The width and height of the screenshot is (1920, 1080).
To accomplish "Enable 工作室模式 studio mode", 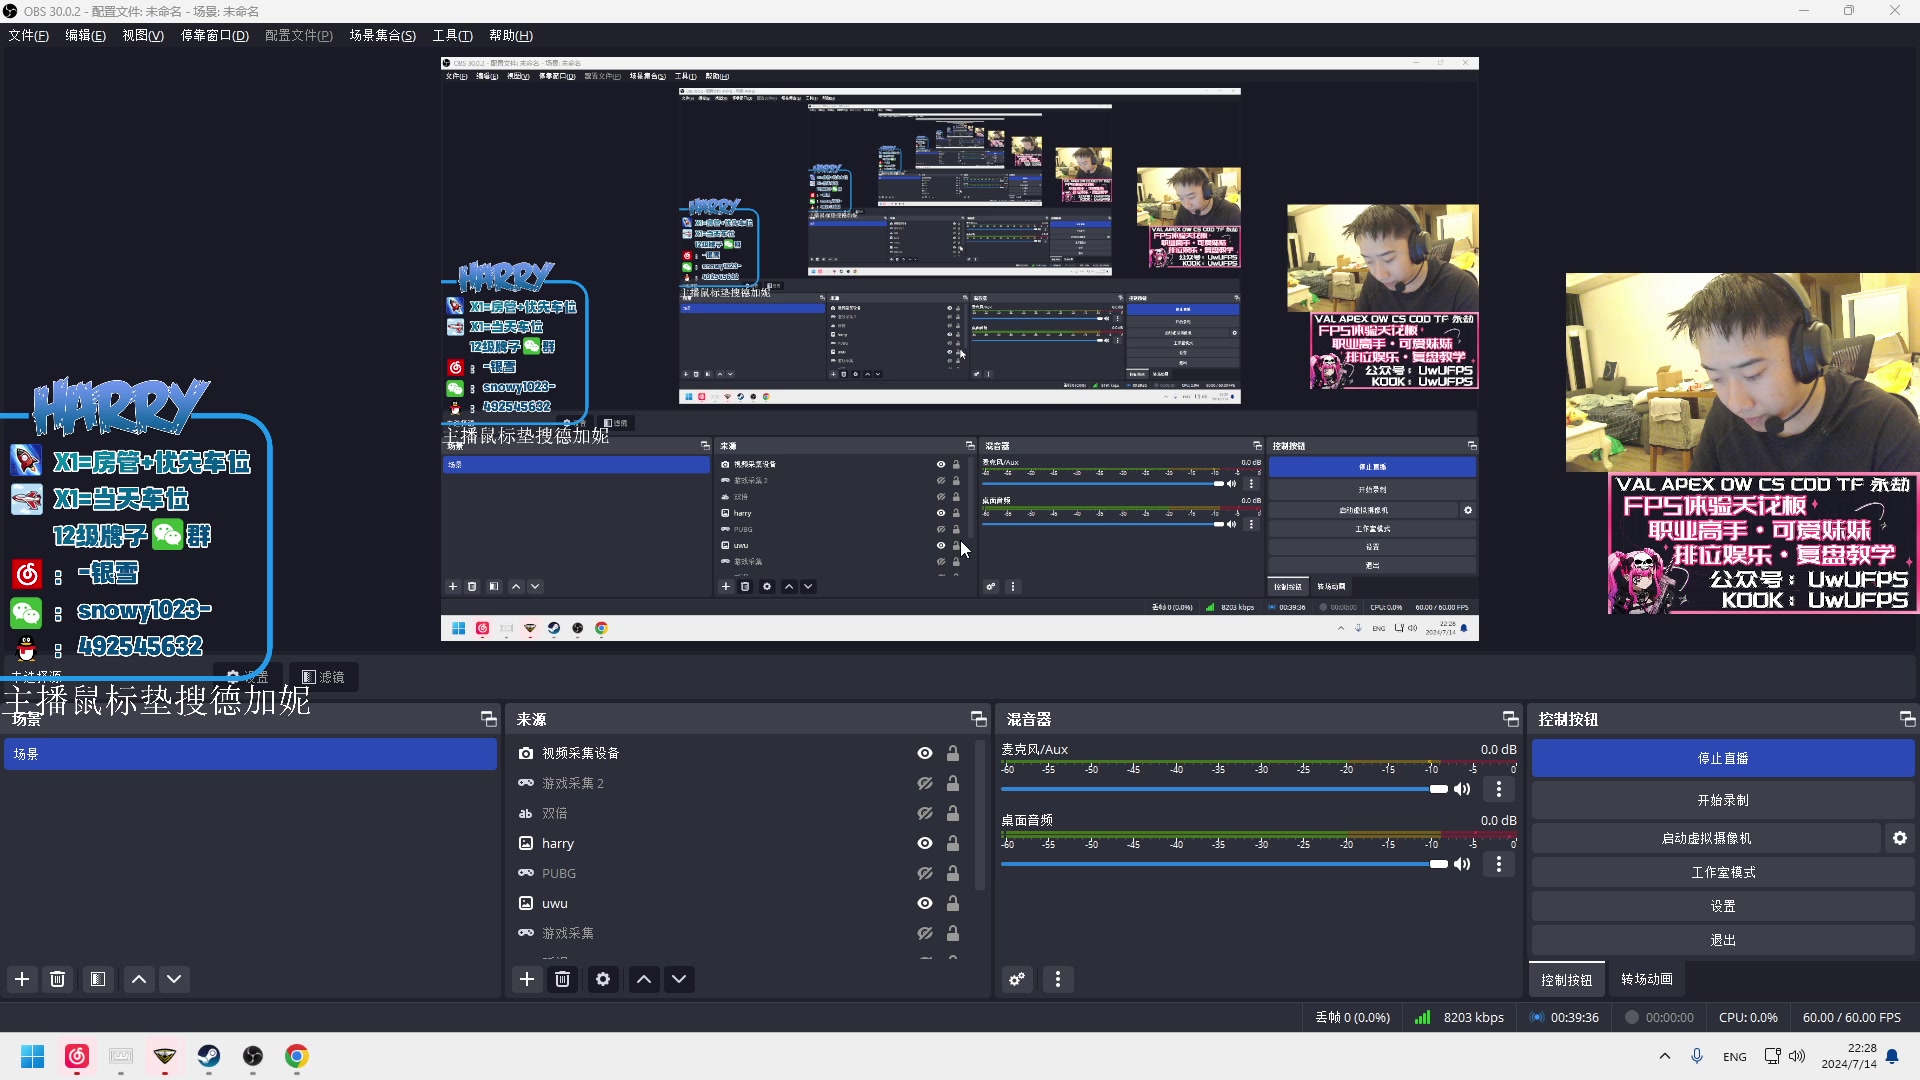I will [1723, 872].
